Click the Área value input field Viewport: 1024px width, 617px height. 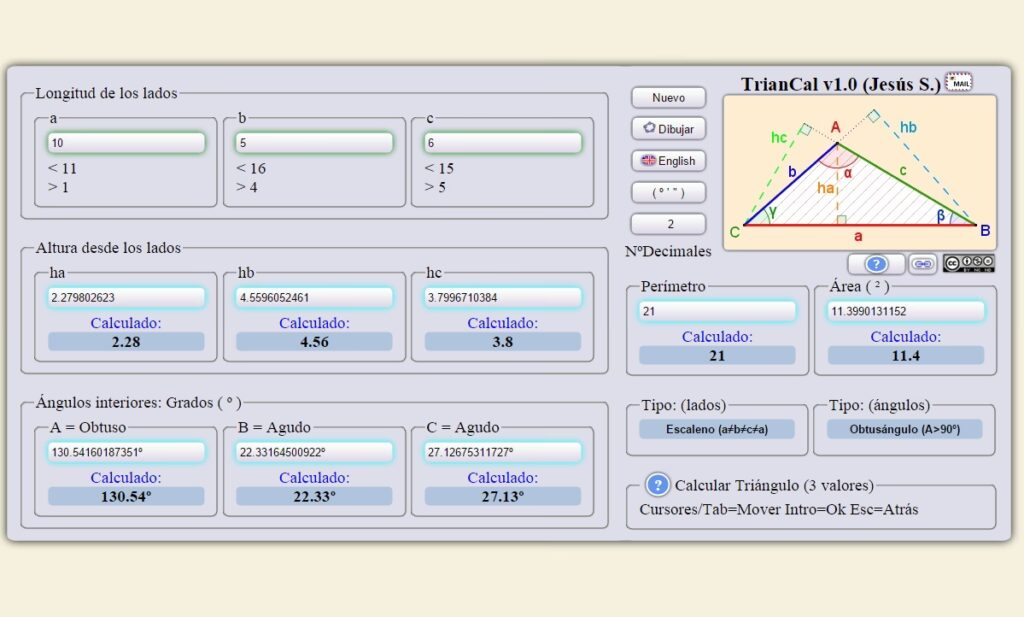905,311
